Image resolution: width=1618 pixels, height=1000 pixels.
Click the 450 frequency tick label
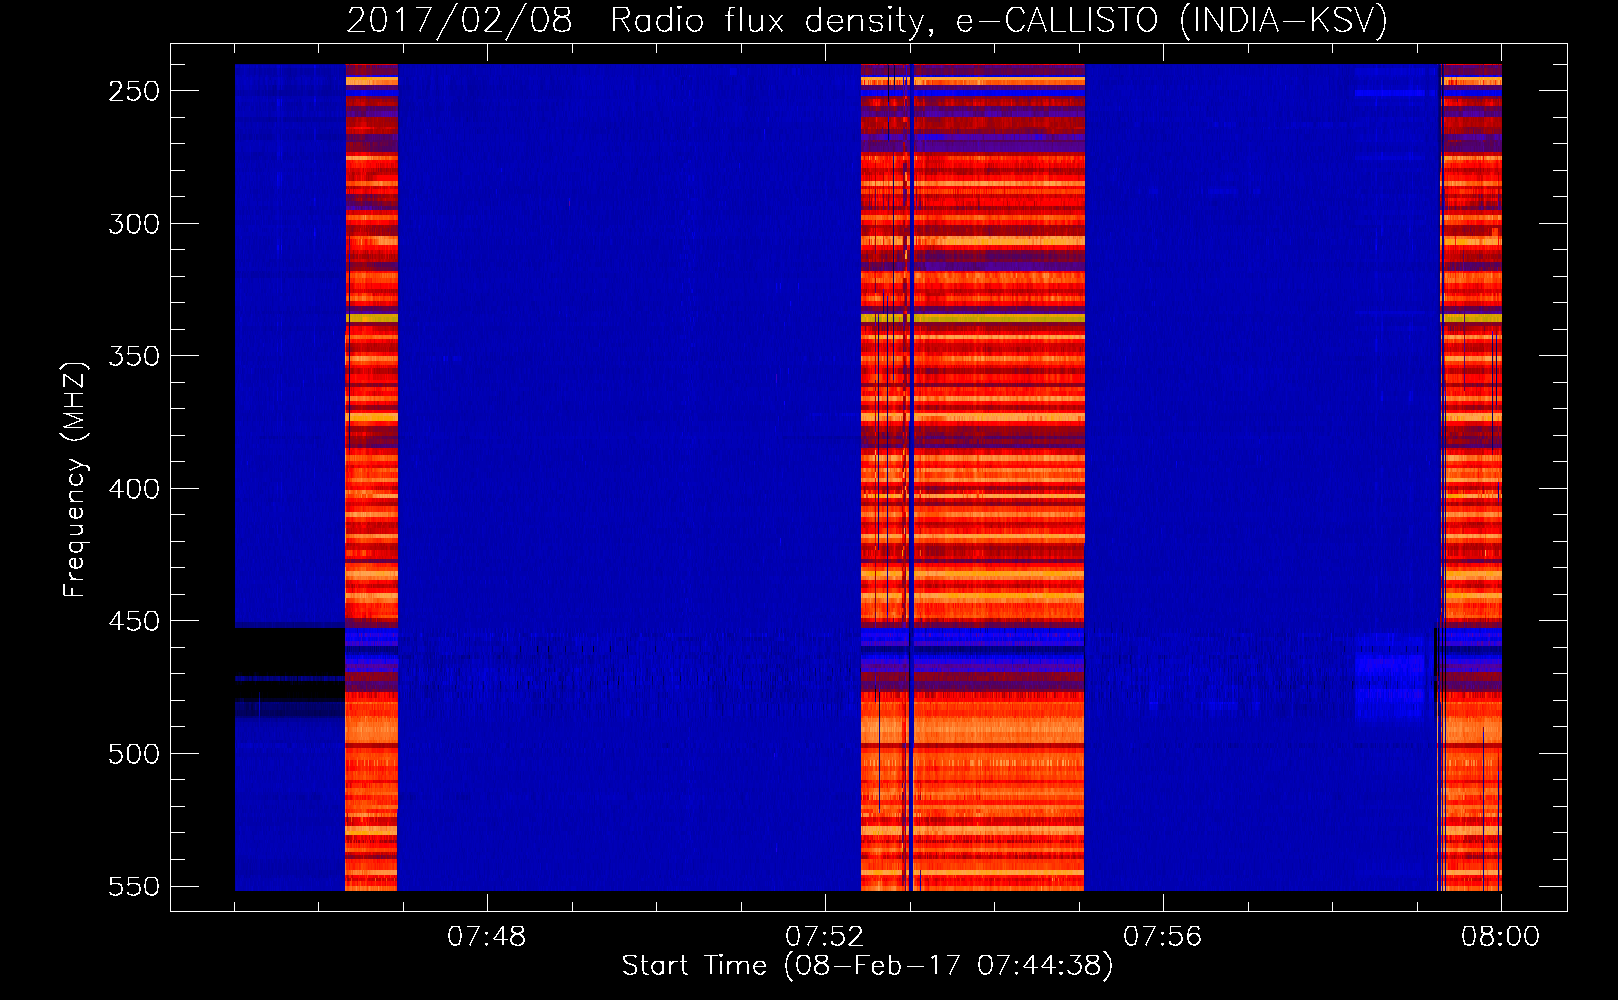click(134, 621)
